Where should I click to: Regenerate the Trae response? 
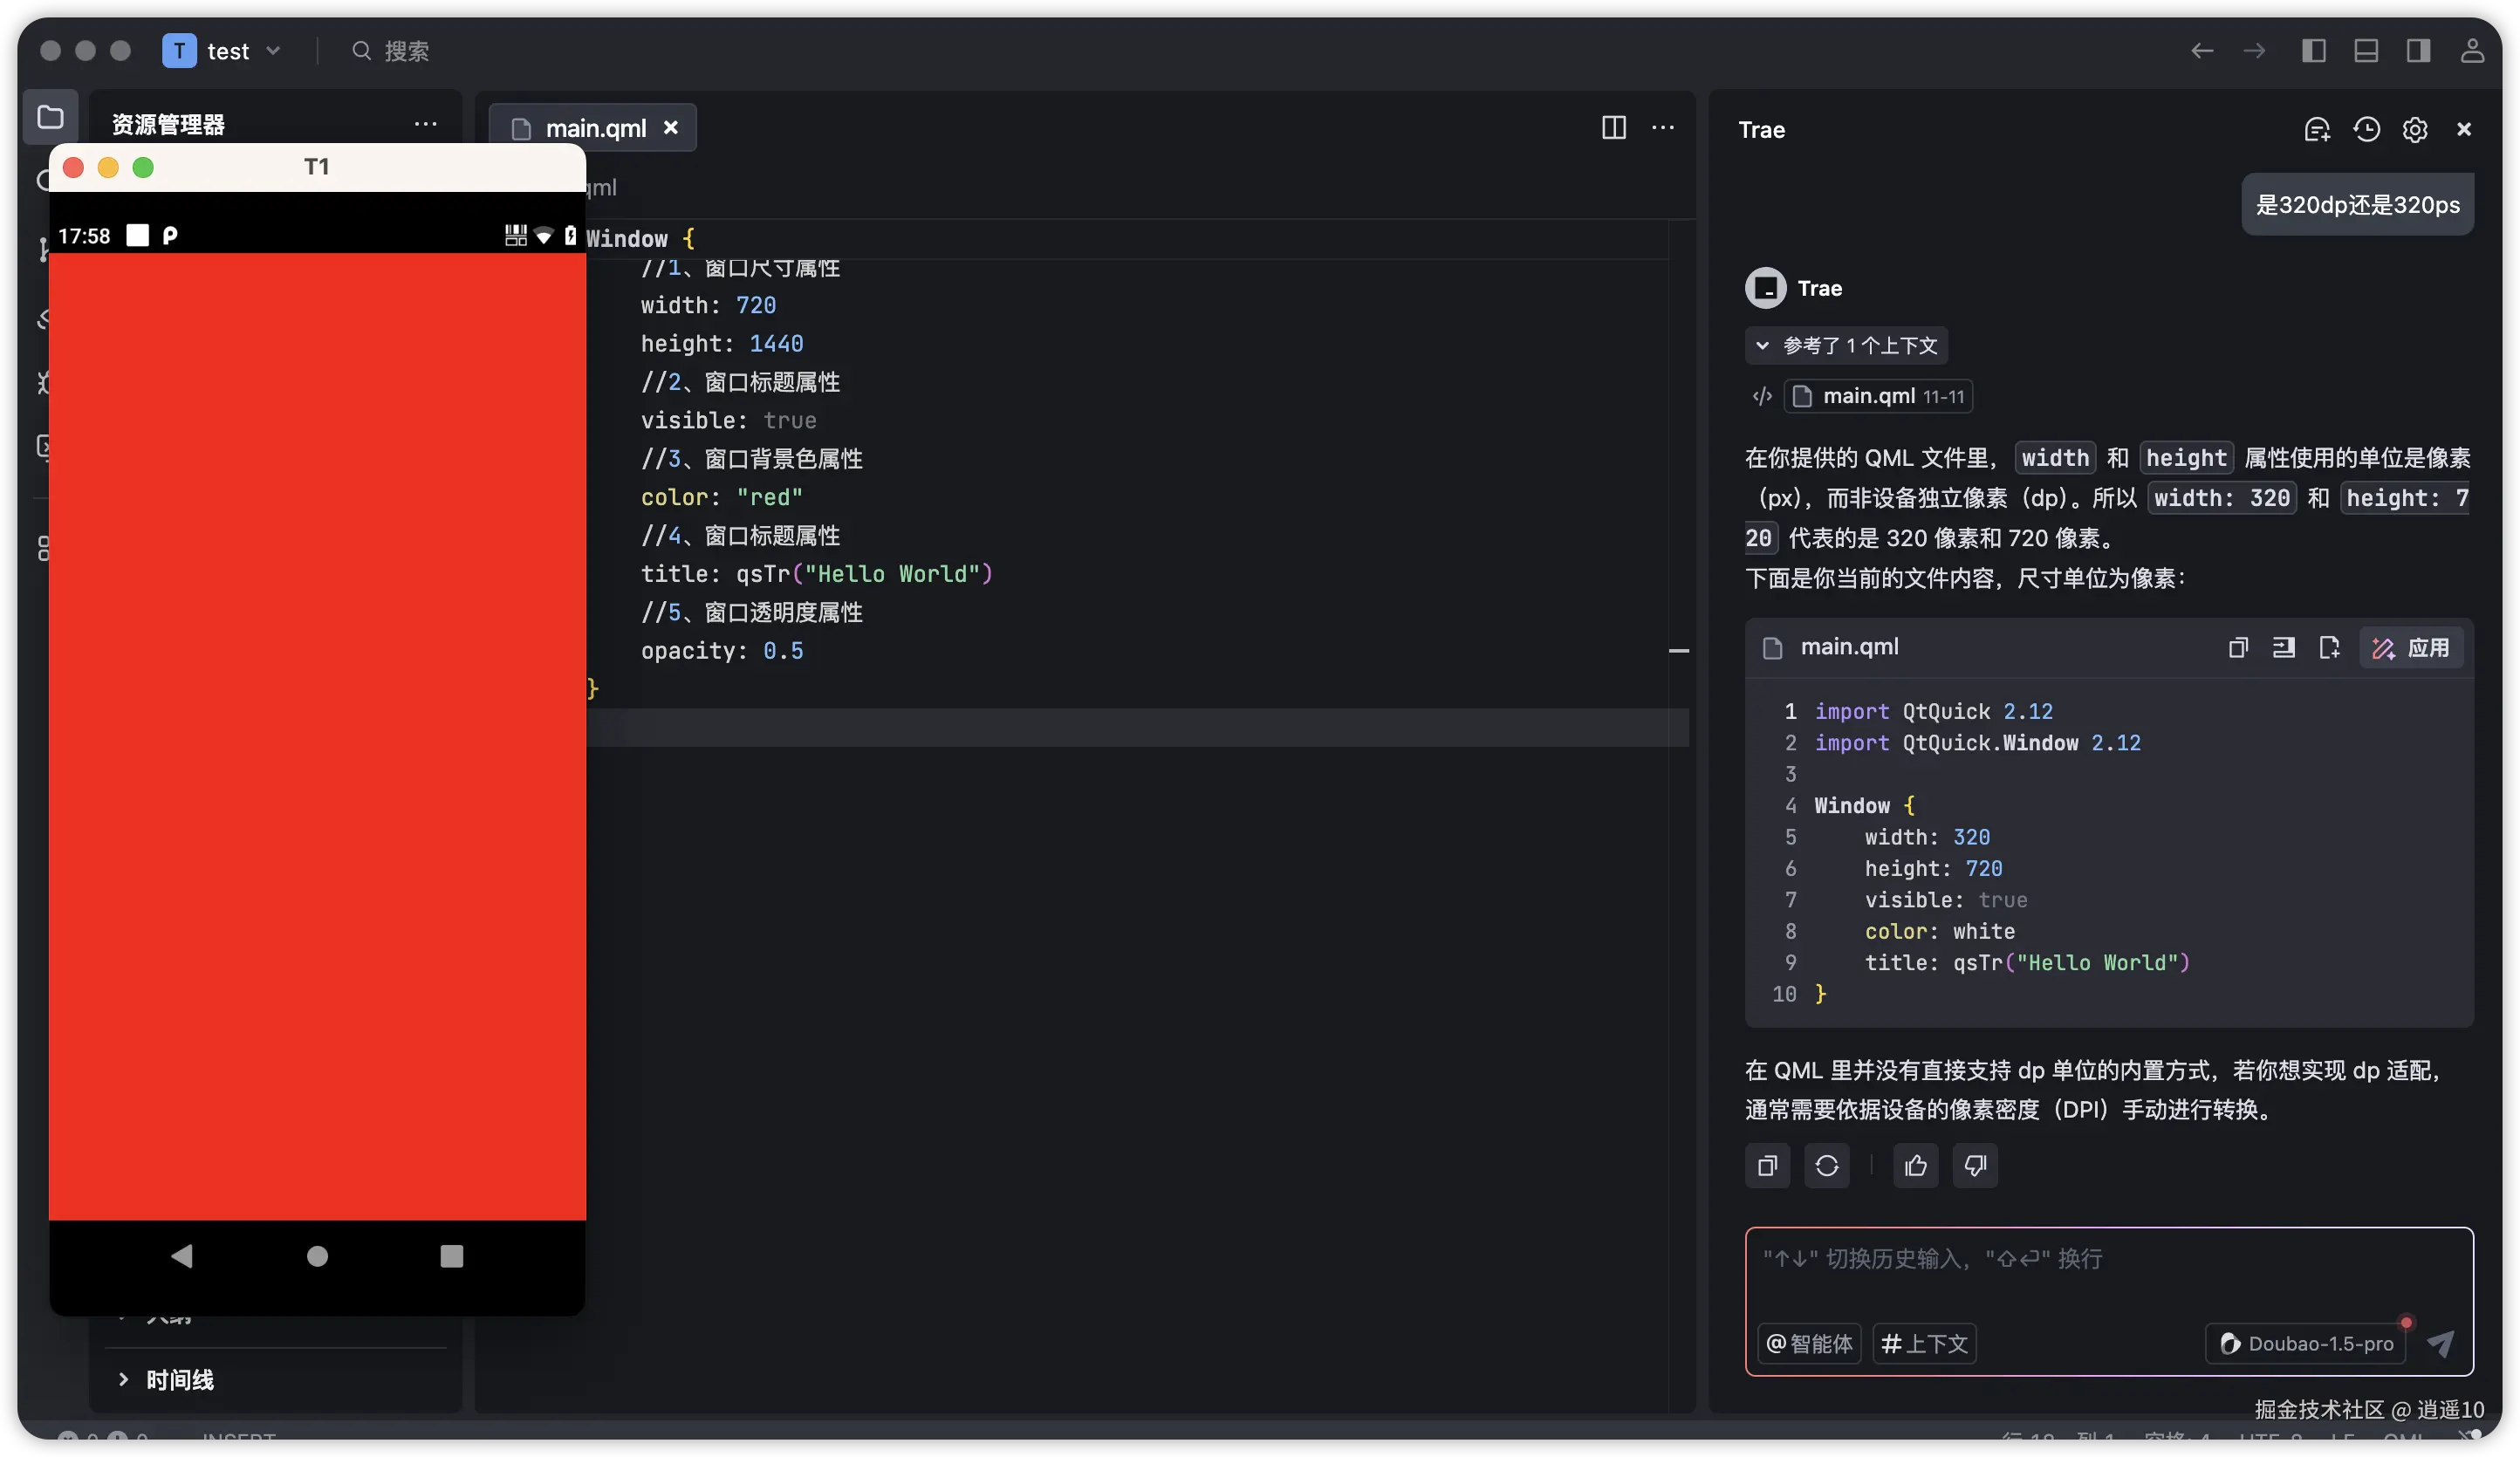pos(1826,1166)
